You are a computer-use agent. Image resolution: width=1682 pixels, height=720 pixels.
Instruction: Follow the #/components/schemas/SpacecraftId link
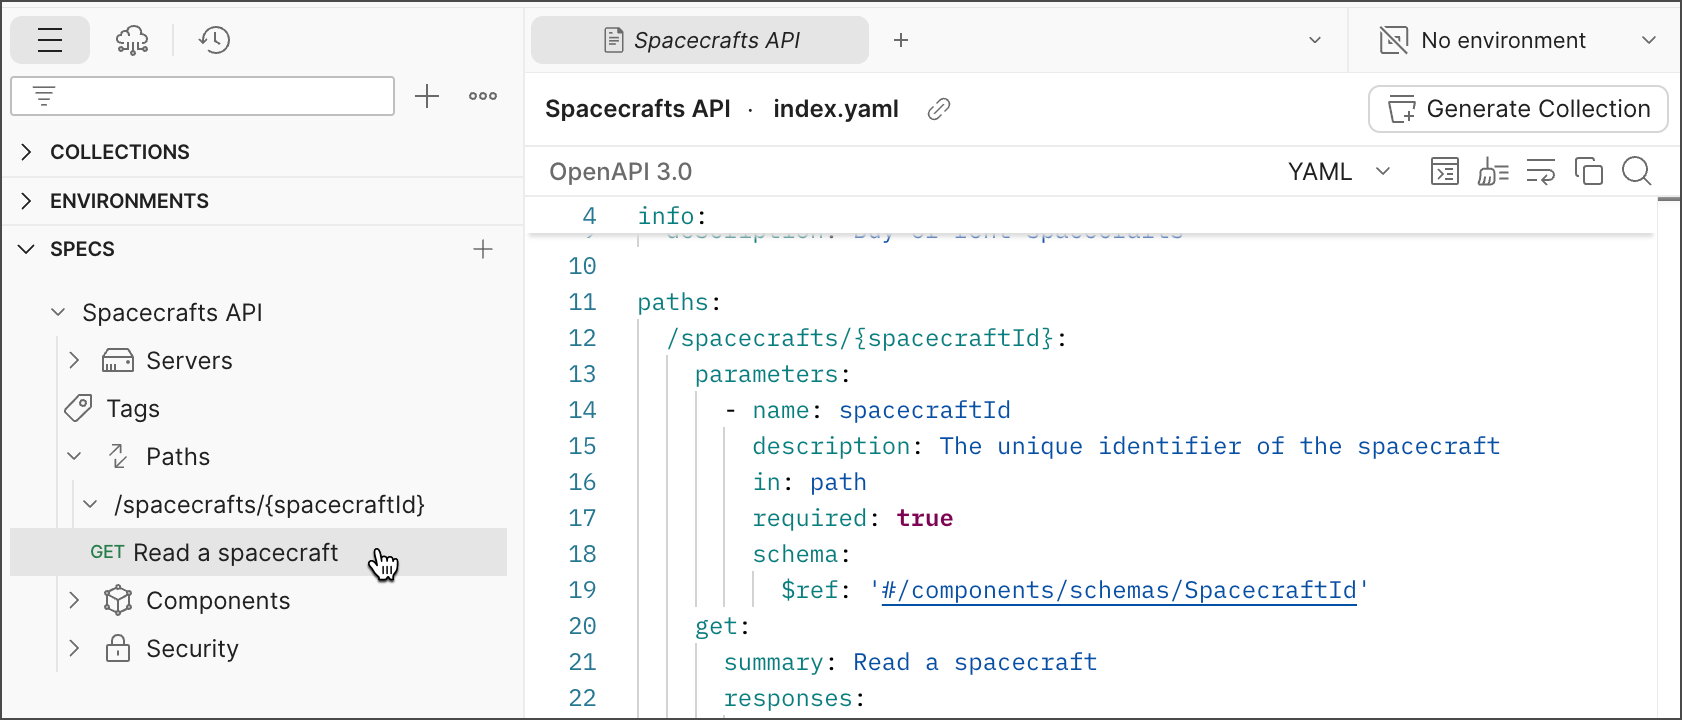[1119, 590]
